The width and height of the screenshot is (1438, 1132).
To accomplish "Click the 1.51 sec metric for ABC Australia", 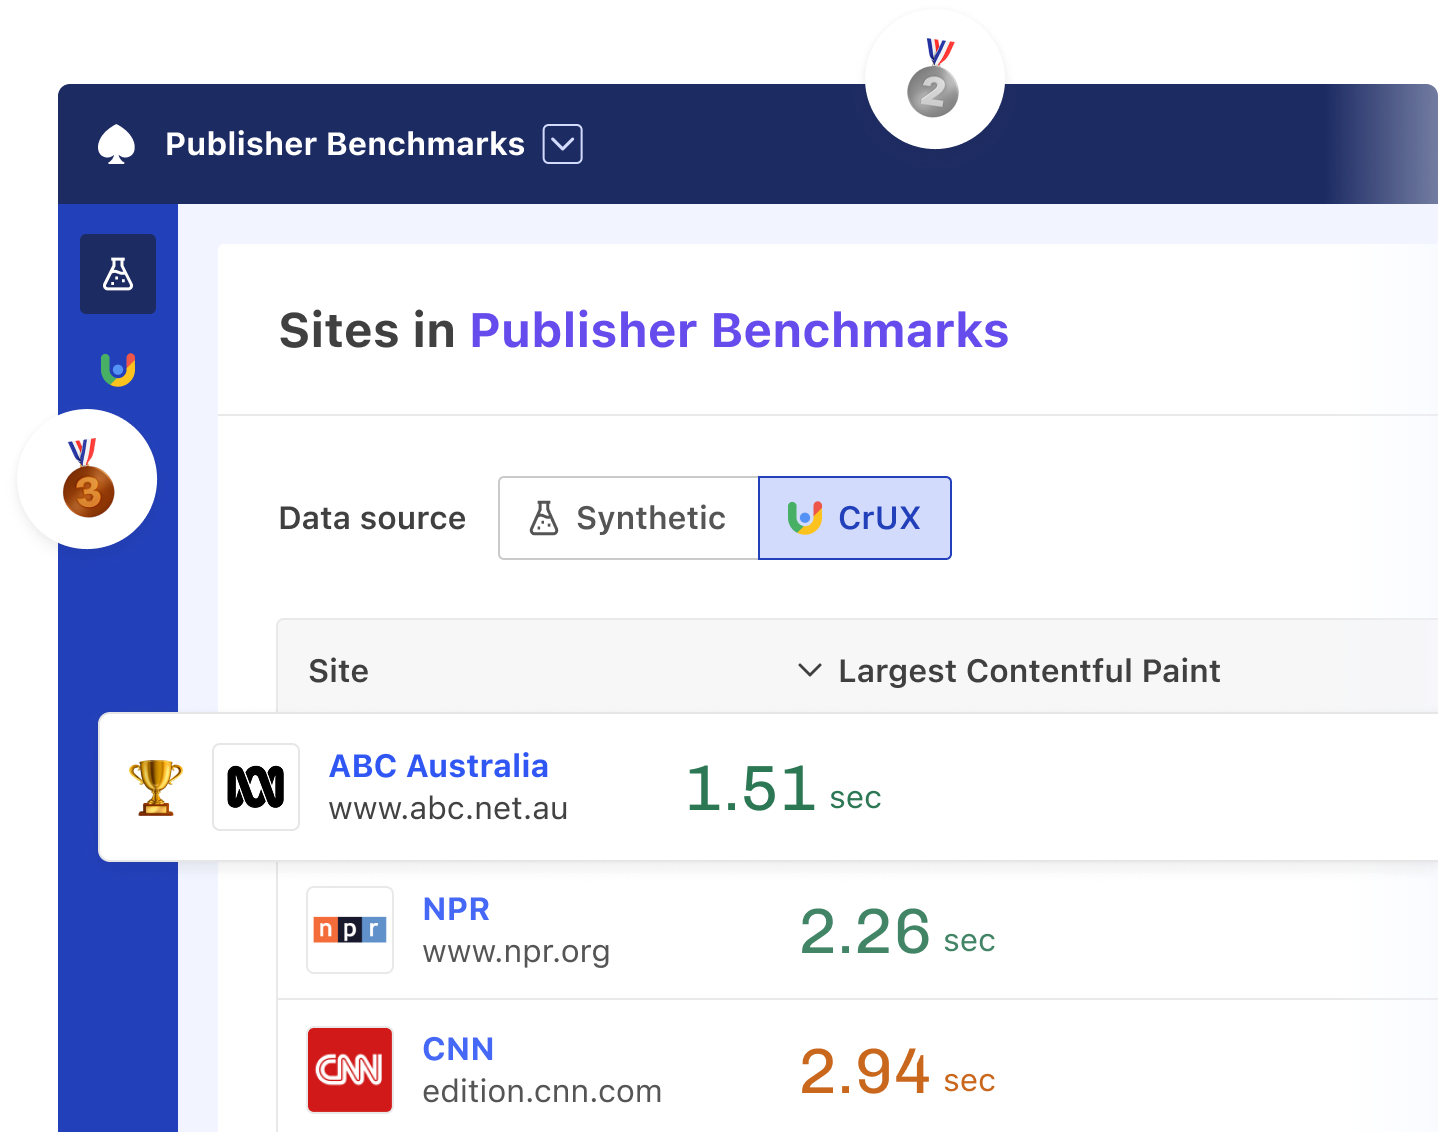I will [x=783, y=789].
